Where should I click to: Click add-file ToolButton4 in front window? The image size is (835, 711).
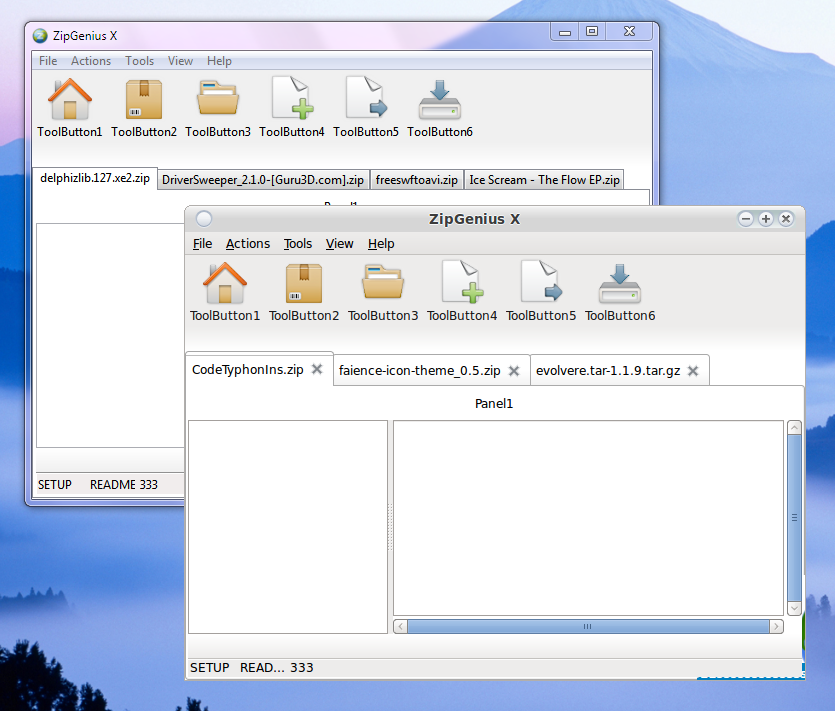(x=462, y=291)
